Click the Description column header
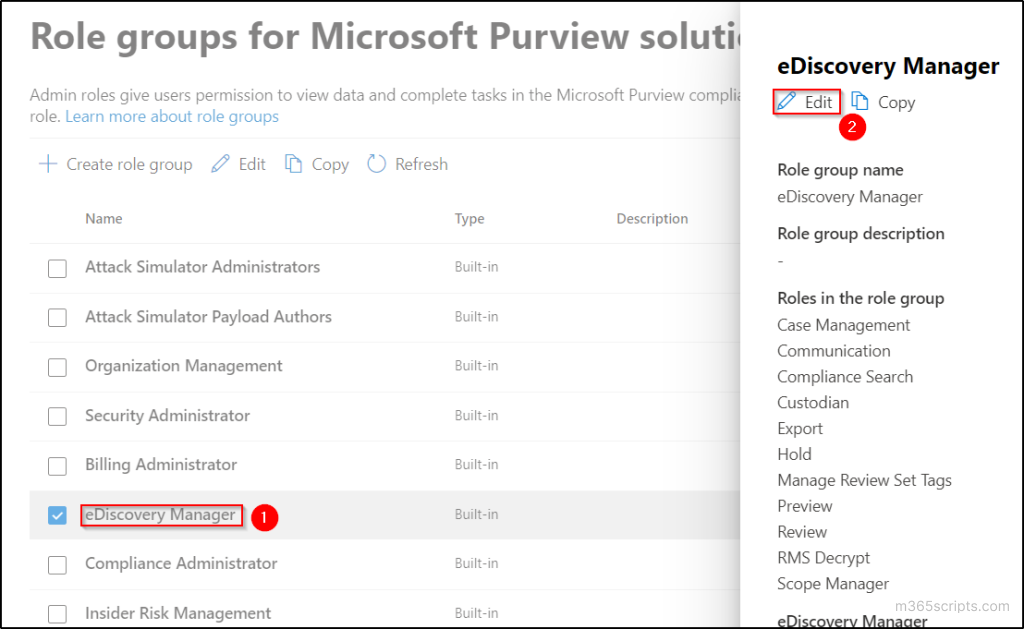 tap(652, 218)
